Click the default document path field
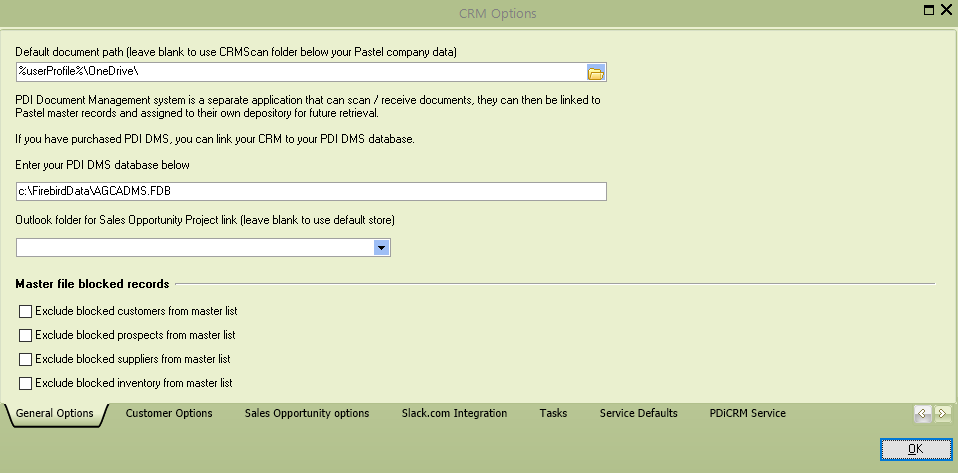 (300, 72)
